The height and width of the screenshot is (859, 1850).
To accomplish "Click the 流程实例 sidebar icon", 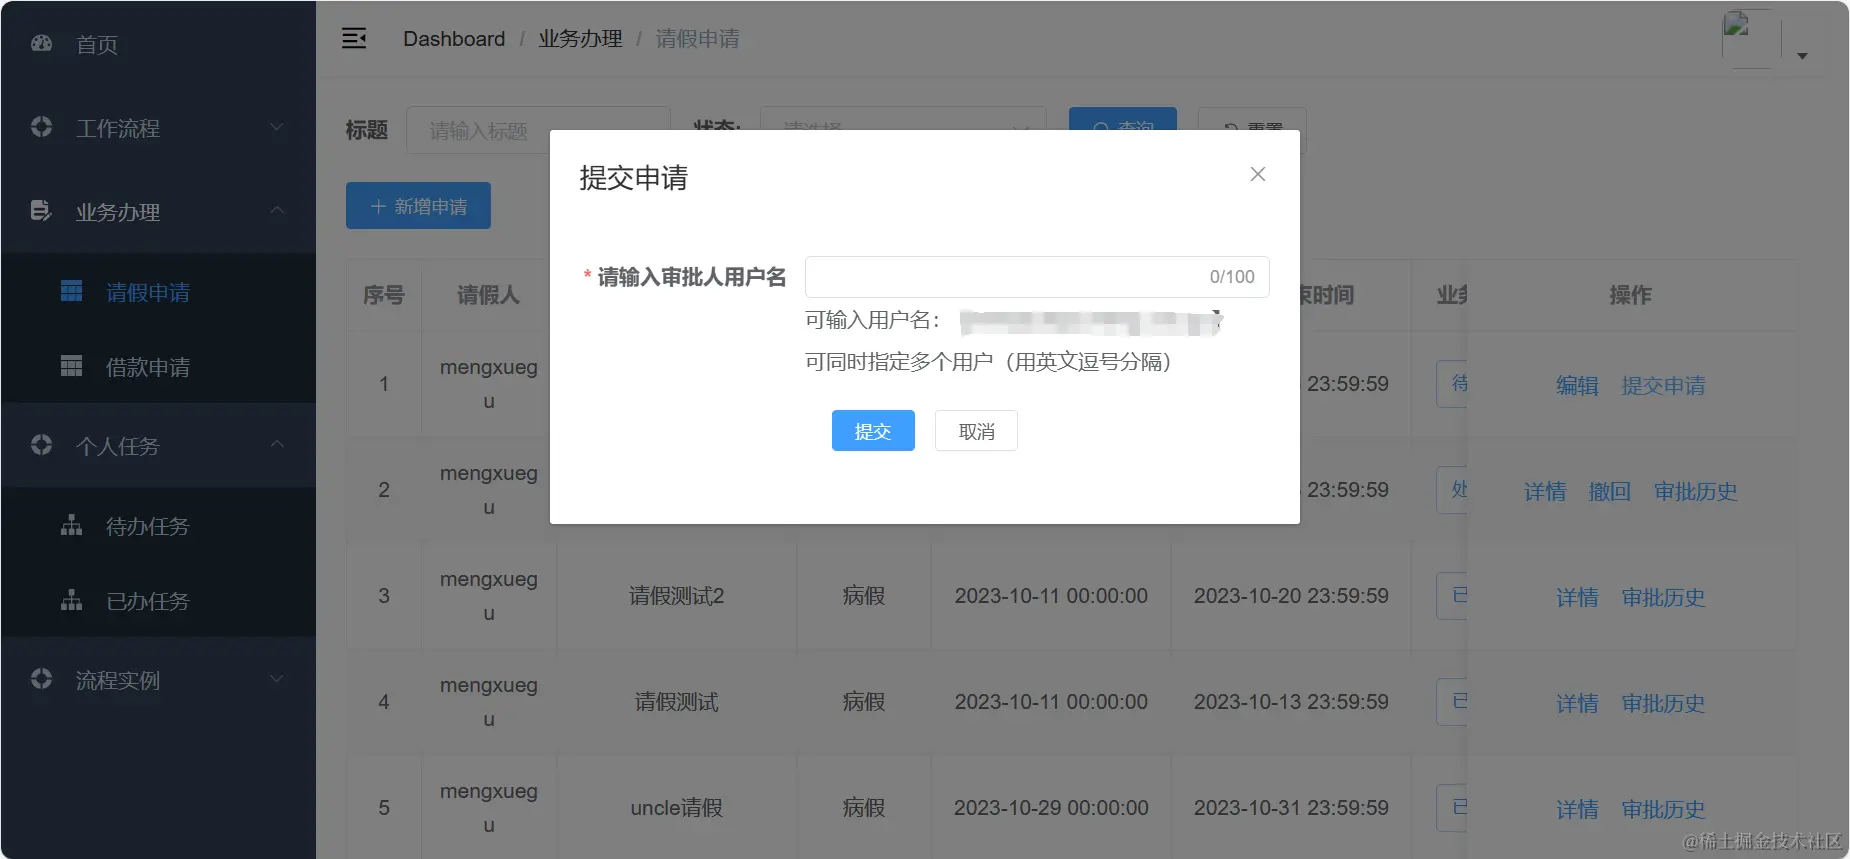I will pos(41,679).
